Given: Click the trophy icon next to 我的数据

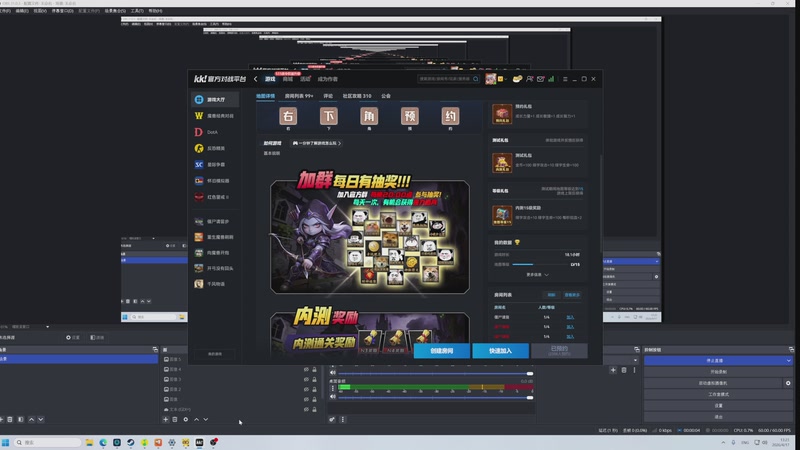Looking at the screenshot, I should (x=517, y=242).
